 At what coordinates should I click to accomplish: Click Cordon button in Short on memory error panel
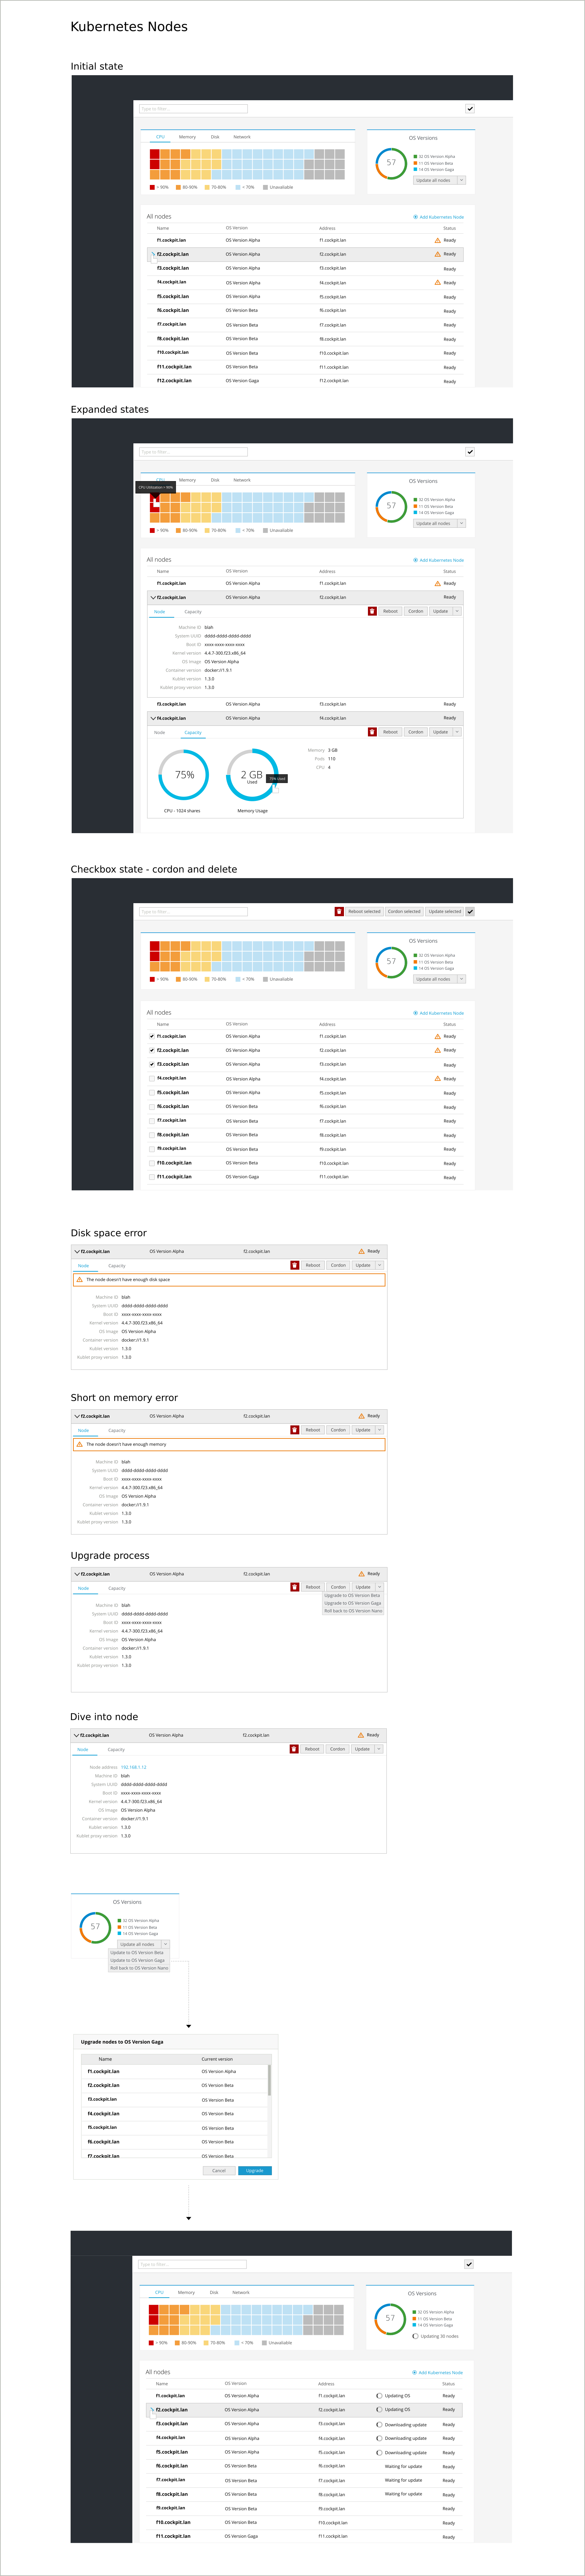[338, 1430]
